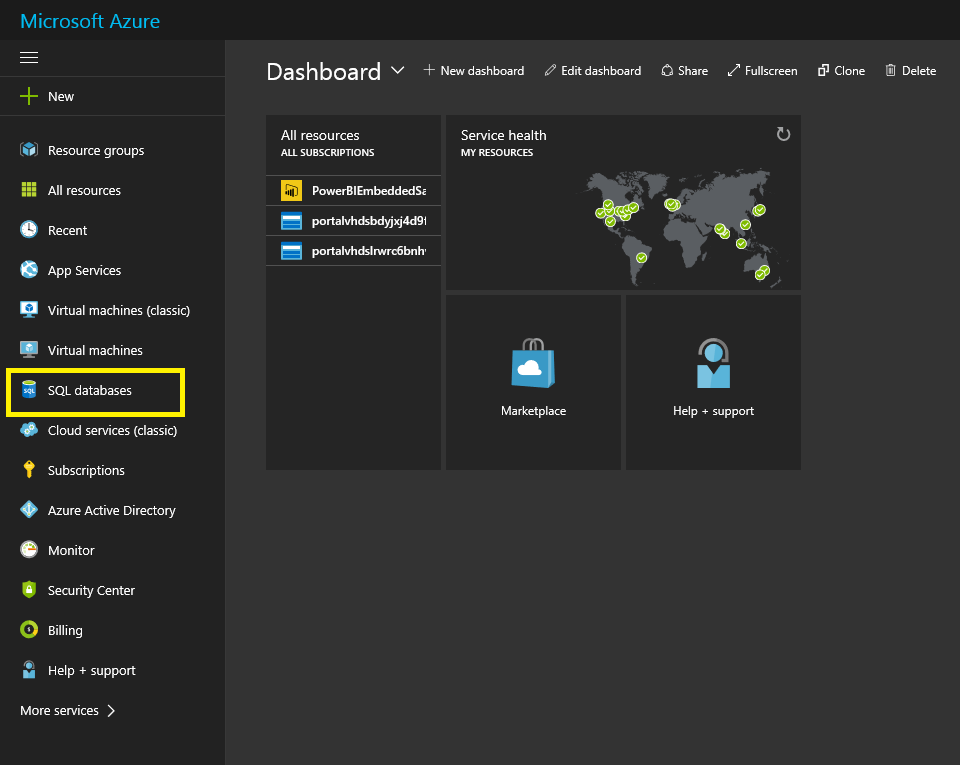Screen dimensions: 960x765
Task: Open Security Center shield icon
Action: coord(29,590)
